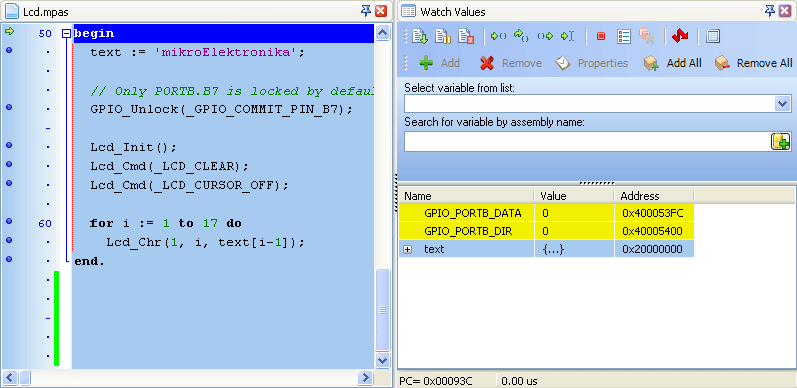Expand the text variable row
The image size is (797, 388).
(x=408, y=249)
